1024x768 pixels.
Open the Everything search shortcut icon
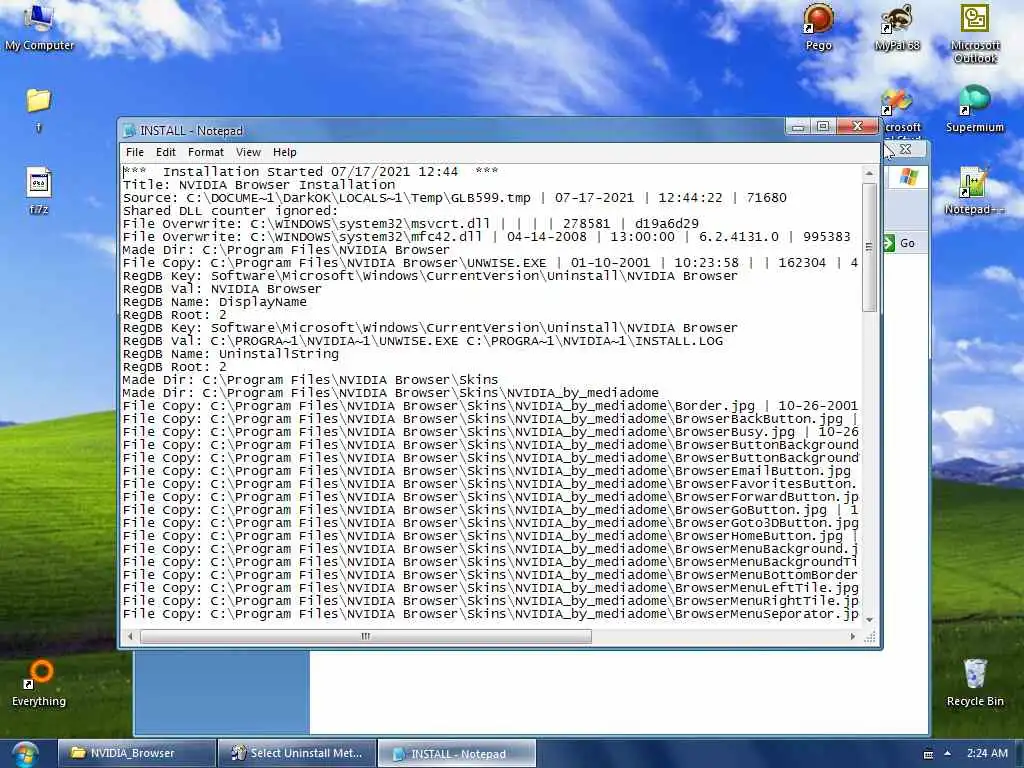39,684
